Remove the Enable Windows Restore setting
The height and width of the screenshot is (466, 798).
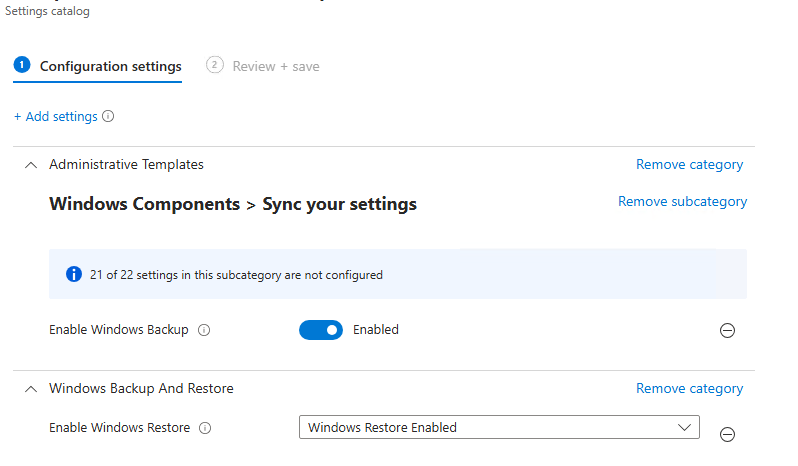click(x=727, y=434)
